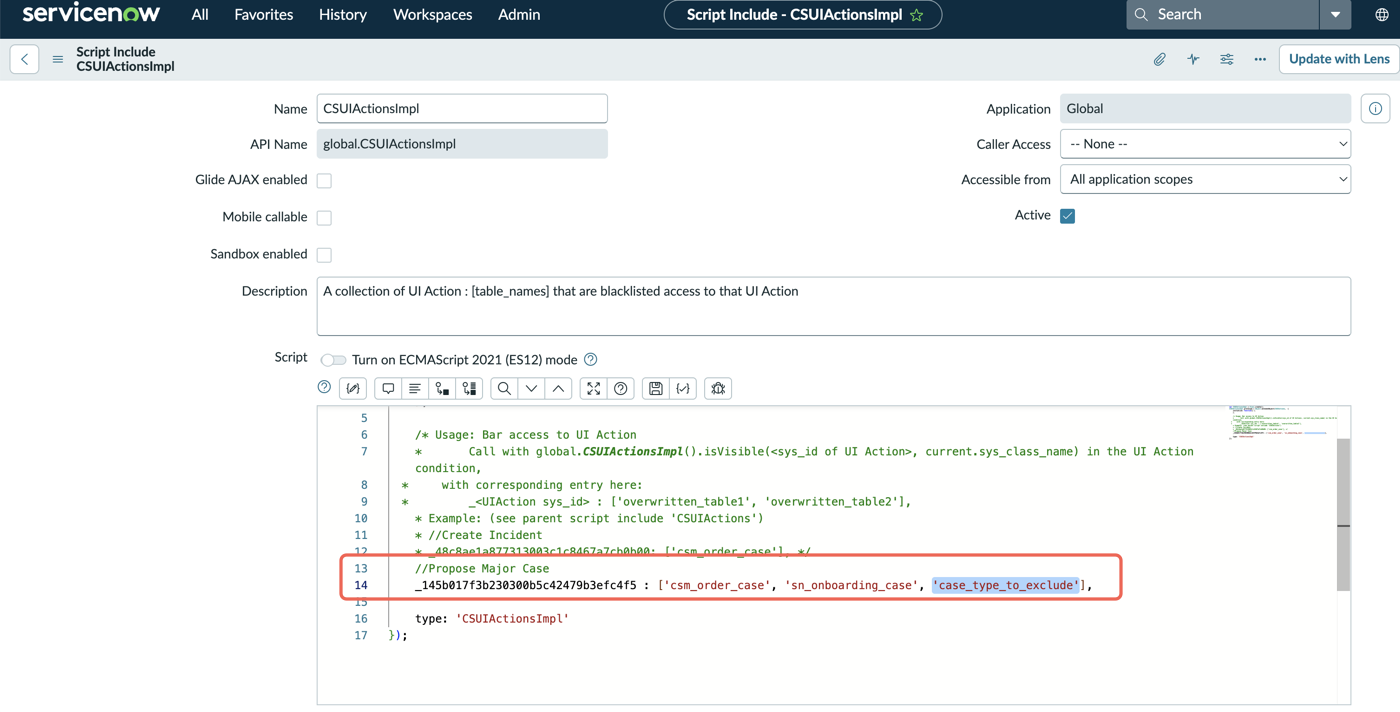Open the activity stream pulse icon

click(x=1193, y=59)
